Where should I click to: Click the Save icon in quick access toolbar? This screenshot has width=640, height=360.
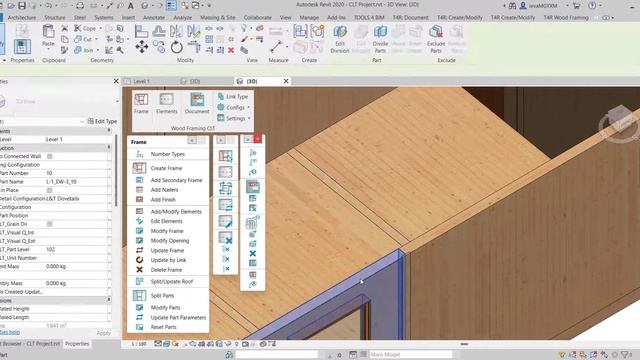22,6
